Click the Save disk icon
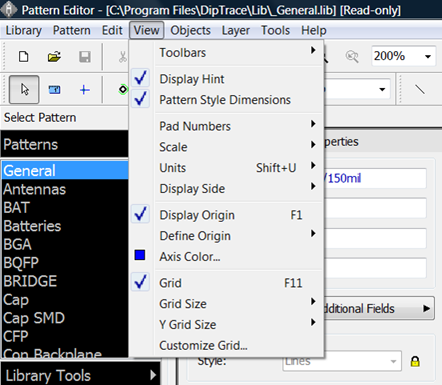442x385 pixels. [x=85, y=57]
